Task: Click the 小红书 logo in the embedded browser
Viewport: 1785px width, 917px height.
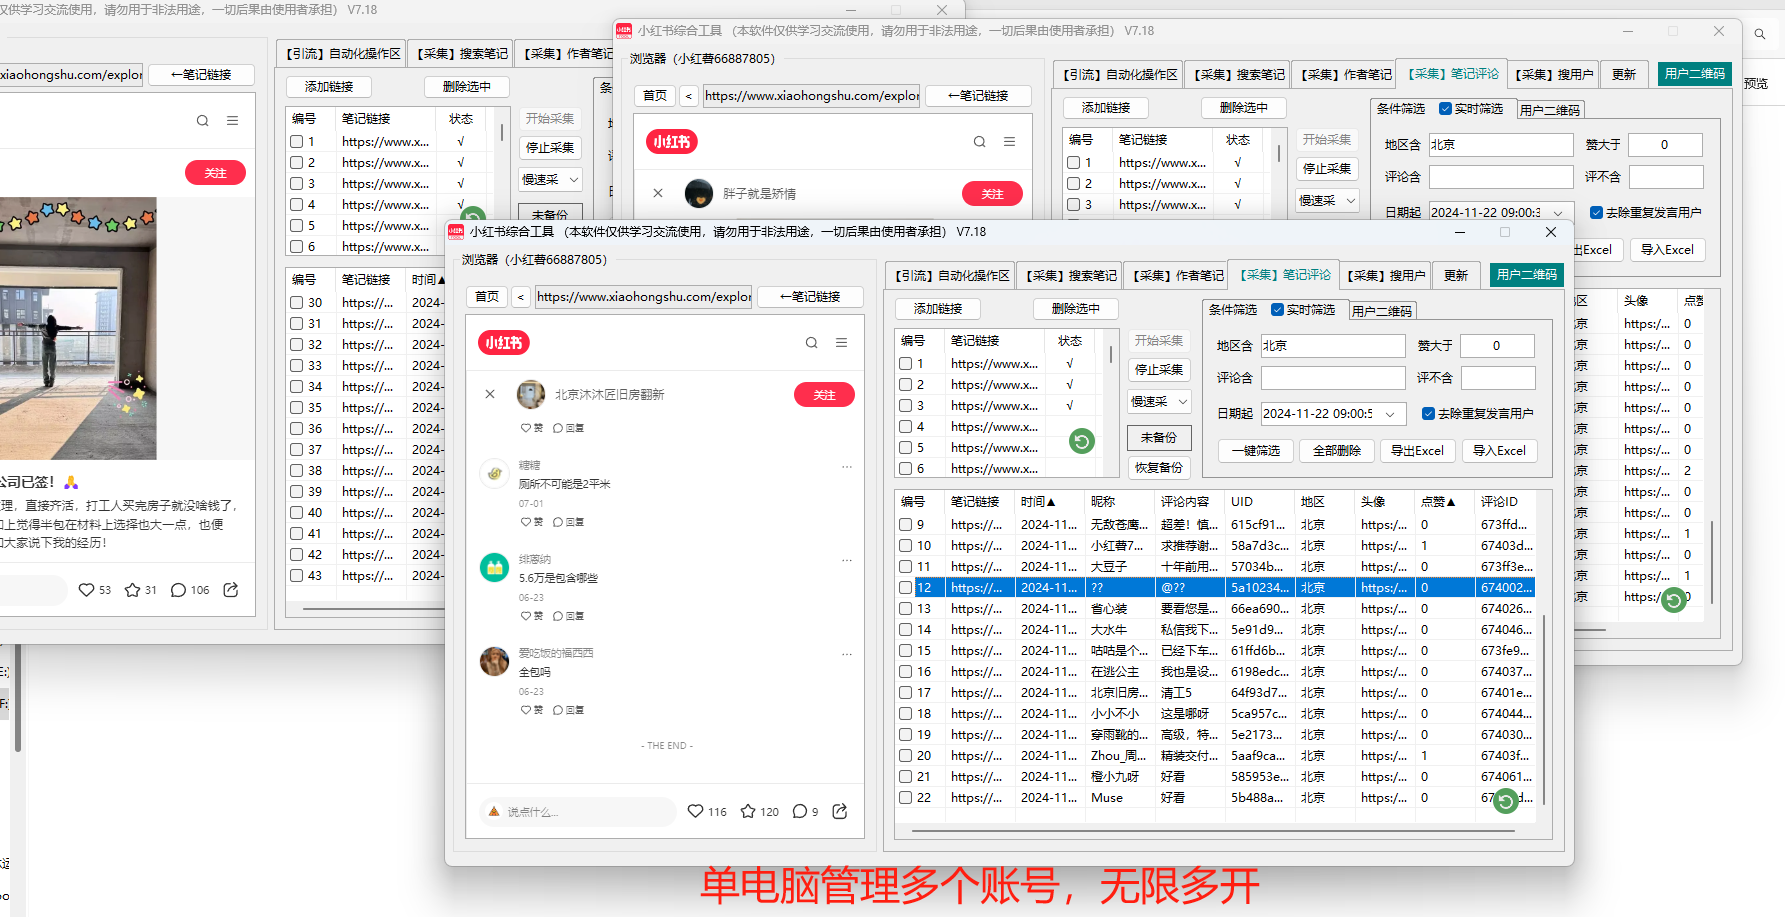Action: [503, 343]
